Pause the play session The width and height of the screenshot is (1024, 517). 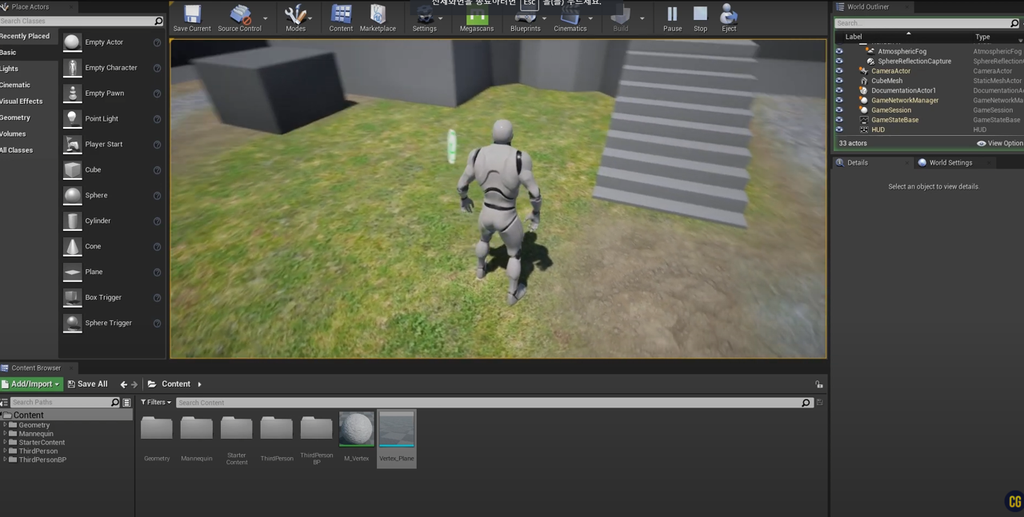tap(672, 18)
